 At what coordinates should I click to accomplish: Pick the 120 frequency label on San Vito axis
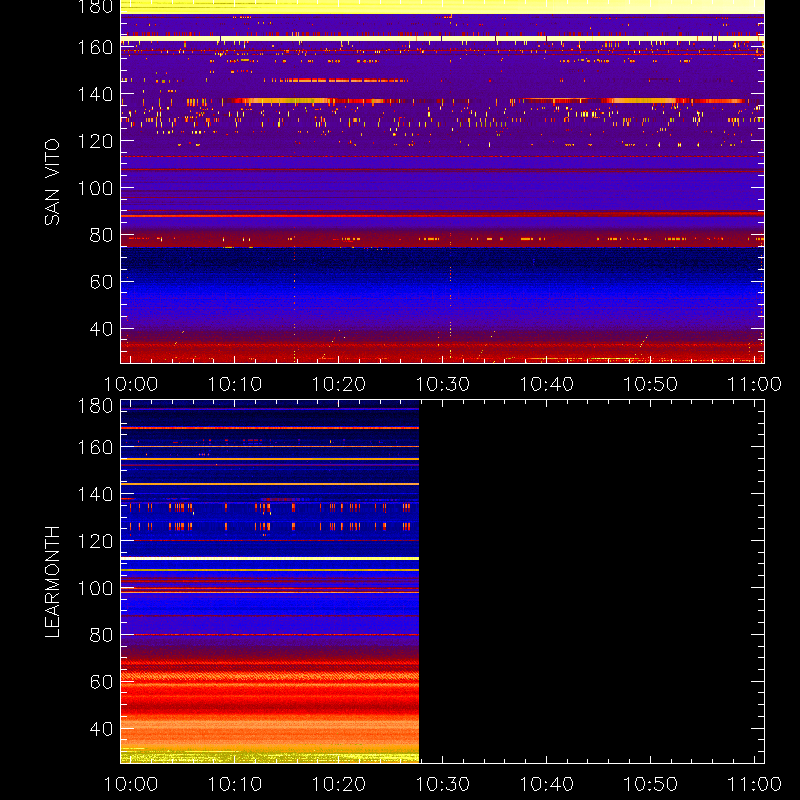(x=95, y=141)
